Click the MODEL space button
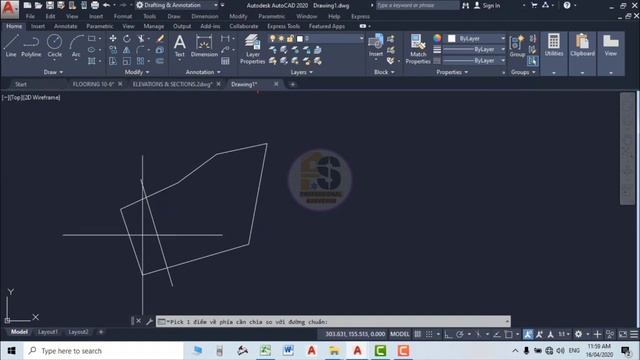 click(400, 334)
